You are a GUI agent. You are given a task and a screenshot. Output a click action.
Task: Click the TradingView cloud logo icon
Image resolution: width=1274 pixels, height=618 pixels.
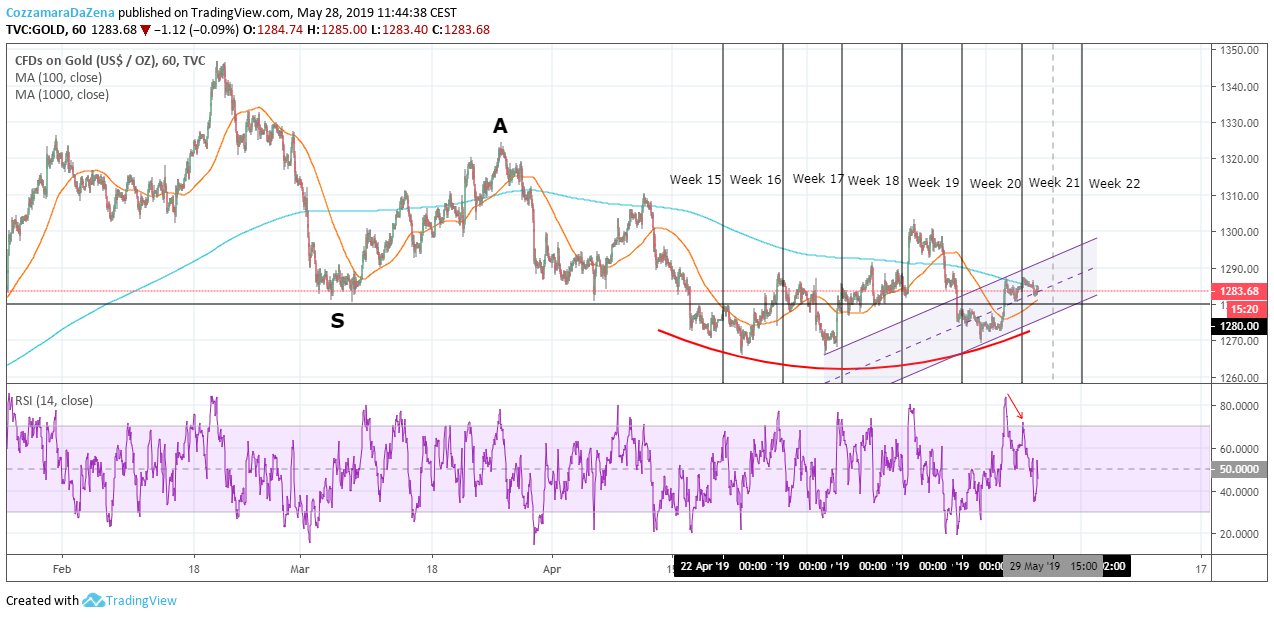coord(94,600)
